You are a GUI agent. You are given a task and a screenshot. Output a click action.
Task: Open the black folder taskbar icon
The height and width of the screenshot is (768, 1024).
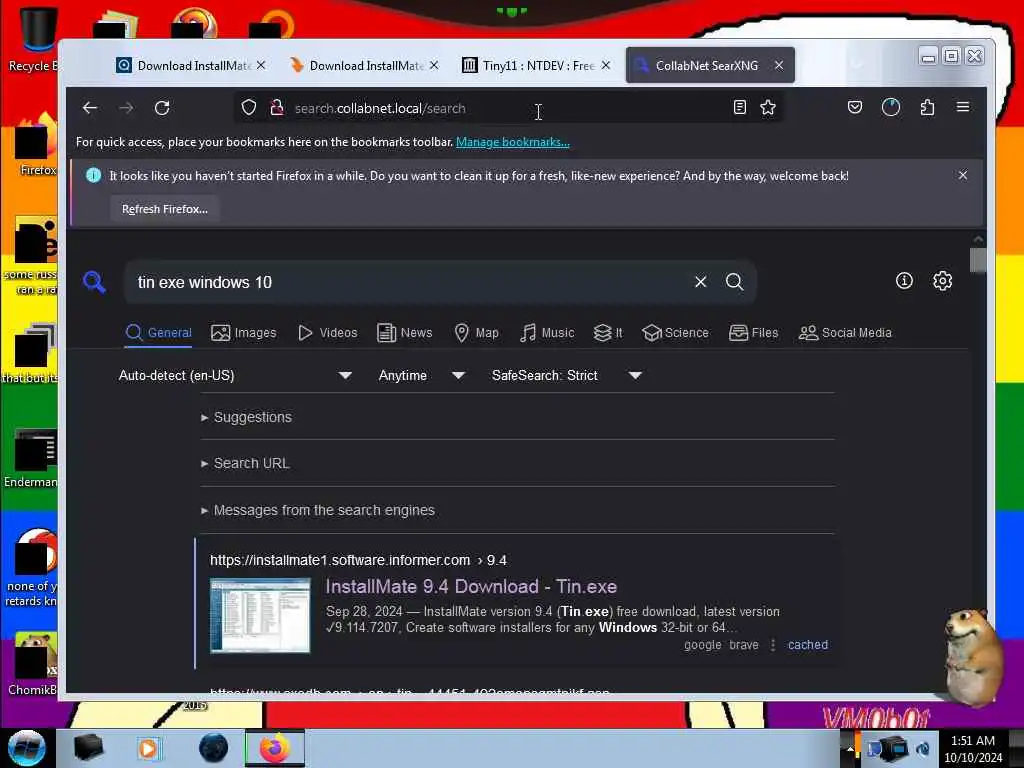[88, 748]
